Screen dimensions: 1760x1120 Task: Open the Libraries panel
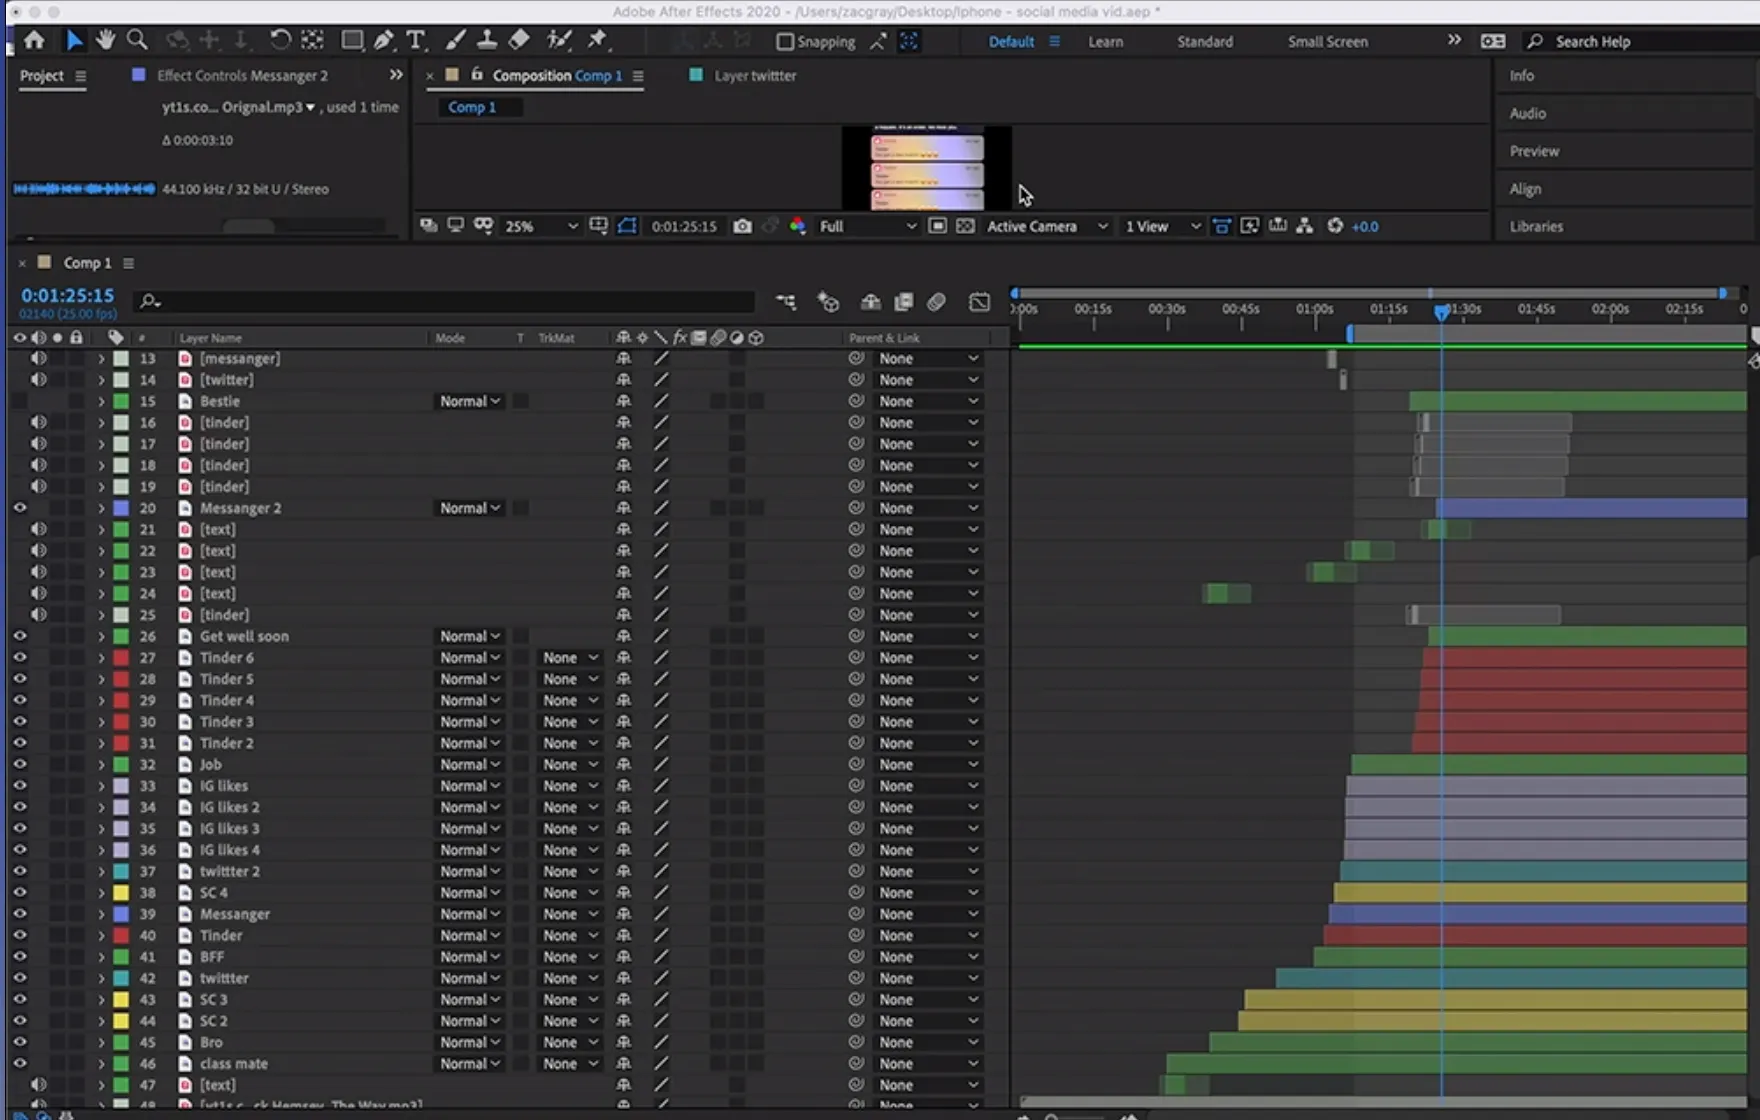click(x=1536, y=226)
